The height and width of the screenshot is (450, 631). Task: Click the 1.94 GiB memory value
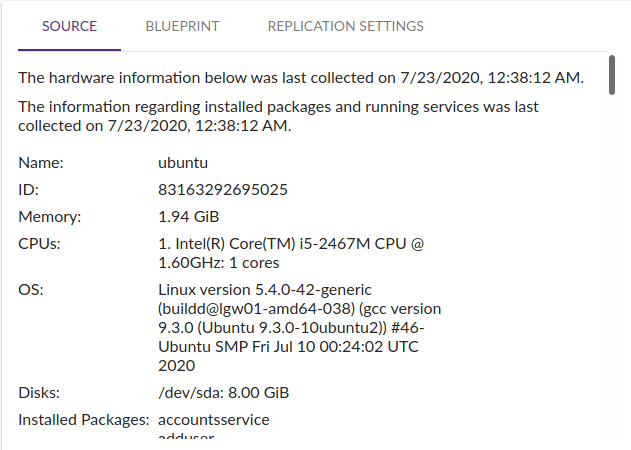[189, 217]
